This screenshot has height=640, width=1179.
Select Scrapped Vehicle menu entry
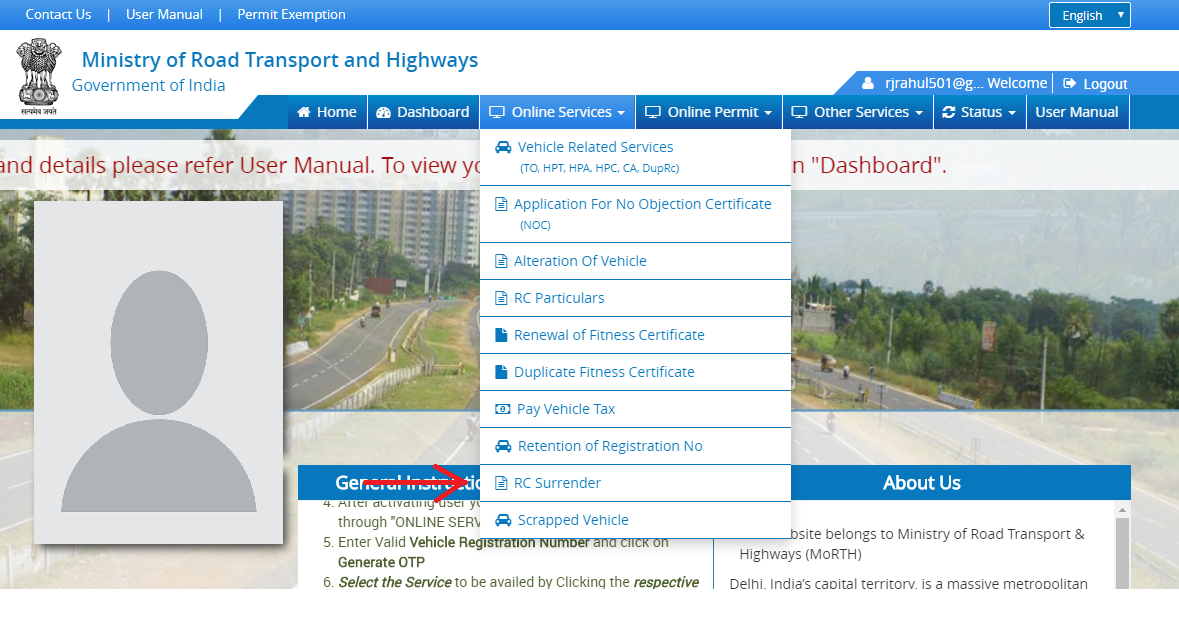click(635, 520)
